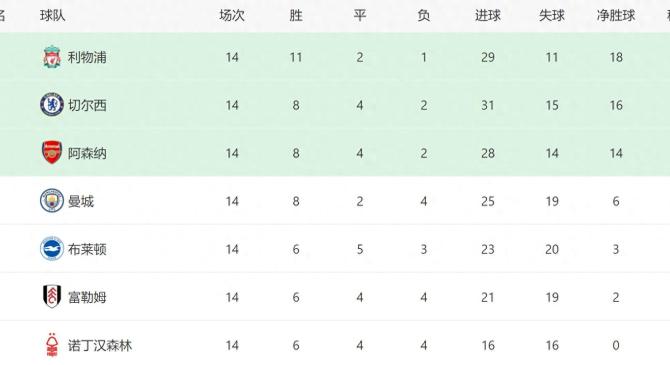Select the 曼城 team name

(81, 201)
